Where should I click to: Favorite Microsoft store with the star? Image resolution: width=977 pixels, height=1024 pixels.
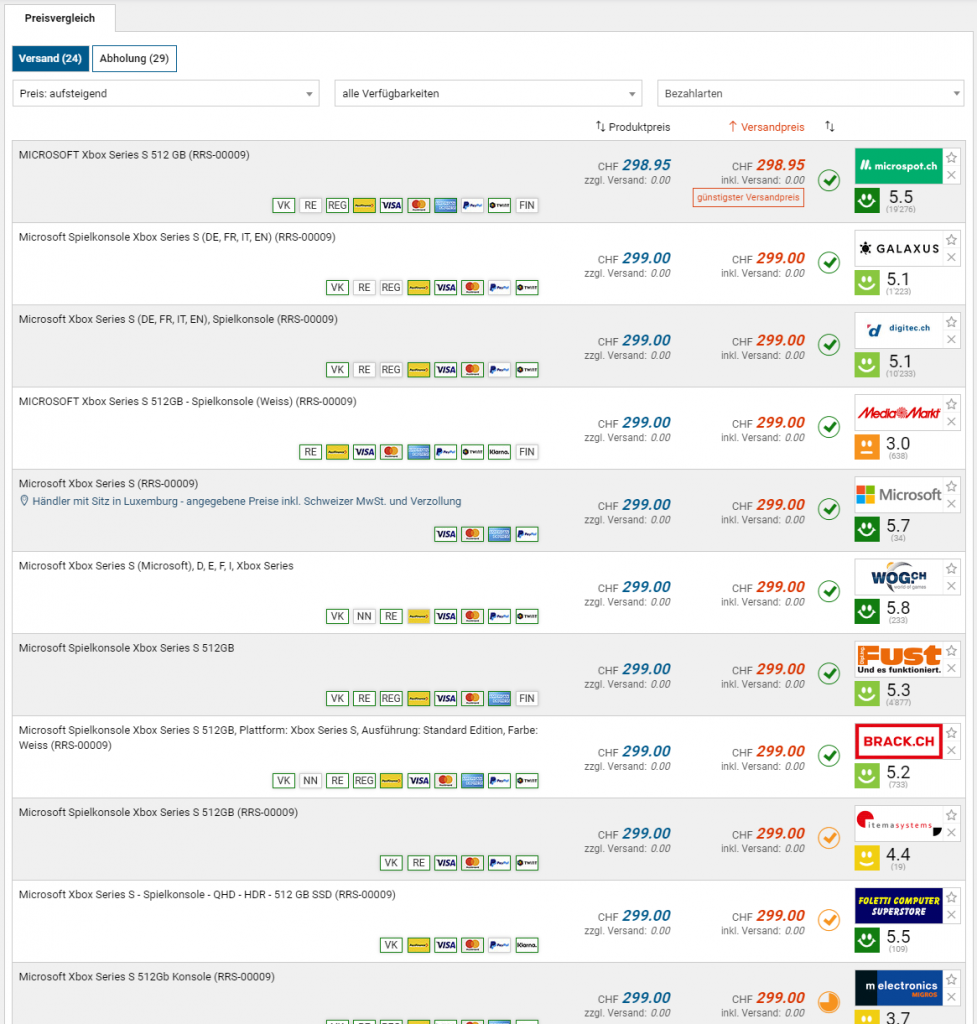click(x=952, y=487)
